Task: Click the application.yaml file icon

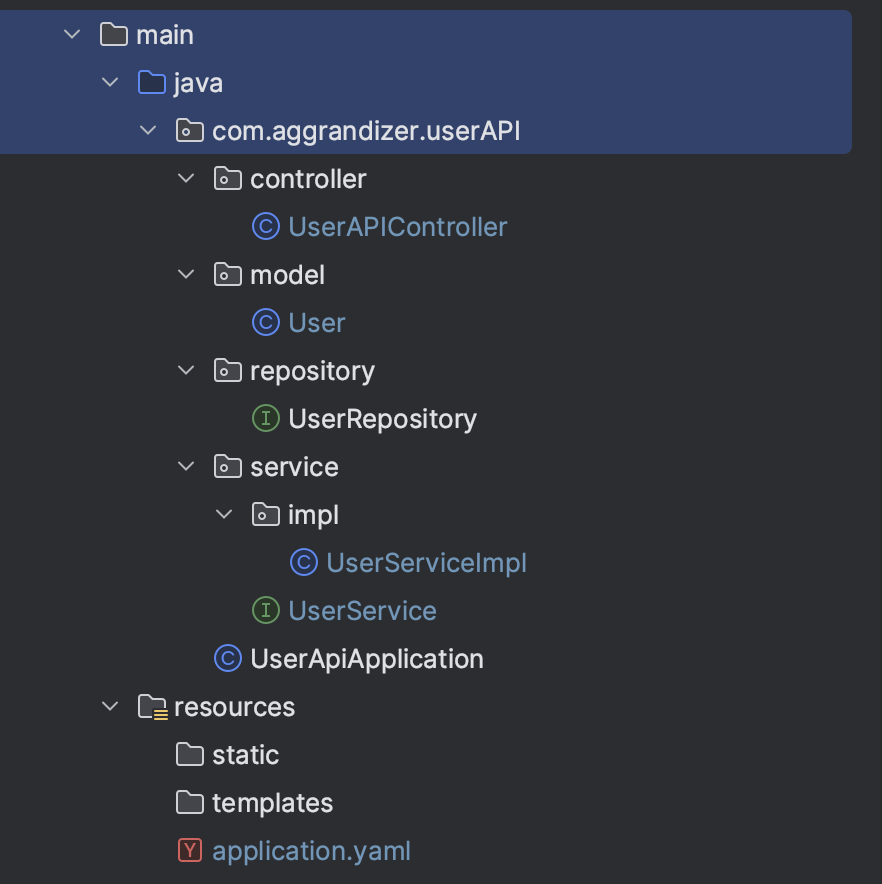Action: click(x=189, y=851)
